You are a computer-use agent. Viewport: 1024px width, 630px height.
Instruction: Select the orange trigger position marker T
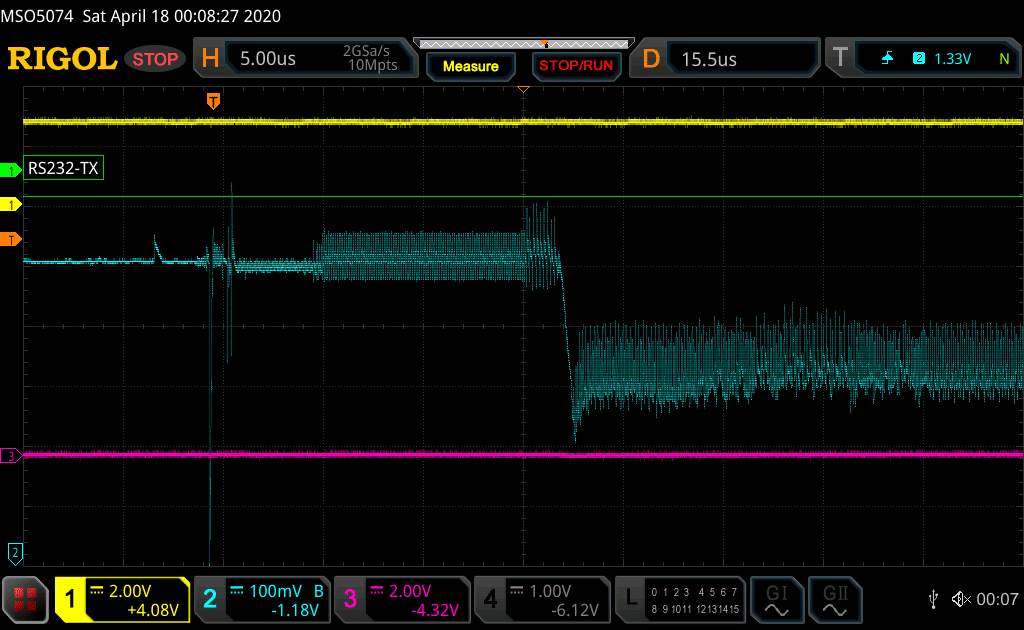[x=212, y=100]
